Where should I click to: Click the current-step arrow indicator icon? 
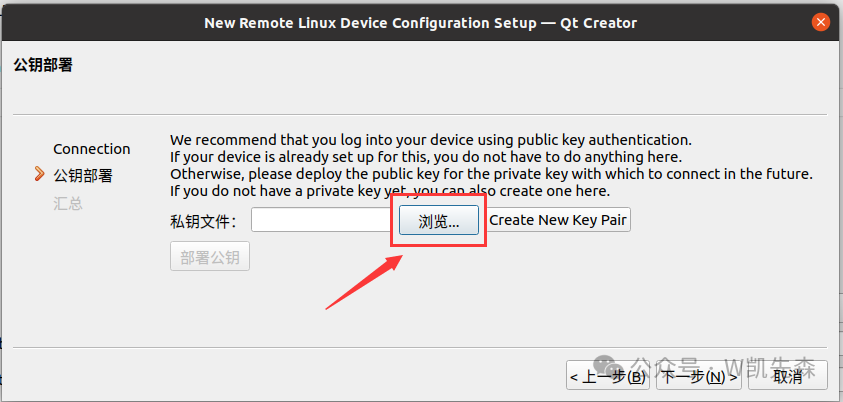pyautogui.click(x=39, y=175)
